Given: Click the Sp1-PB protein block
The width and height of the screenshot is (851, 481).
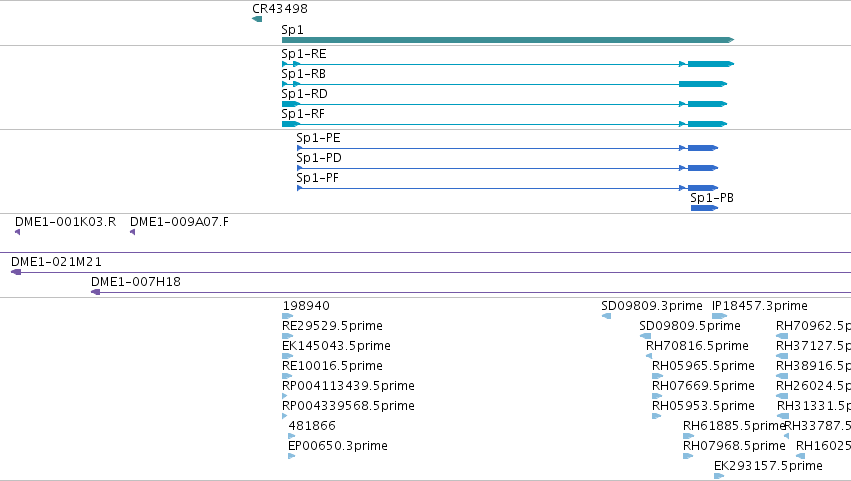Looking at the screenshot, I should (x=704, y=208).
